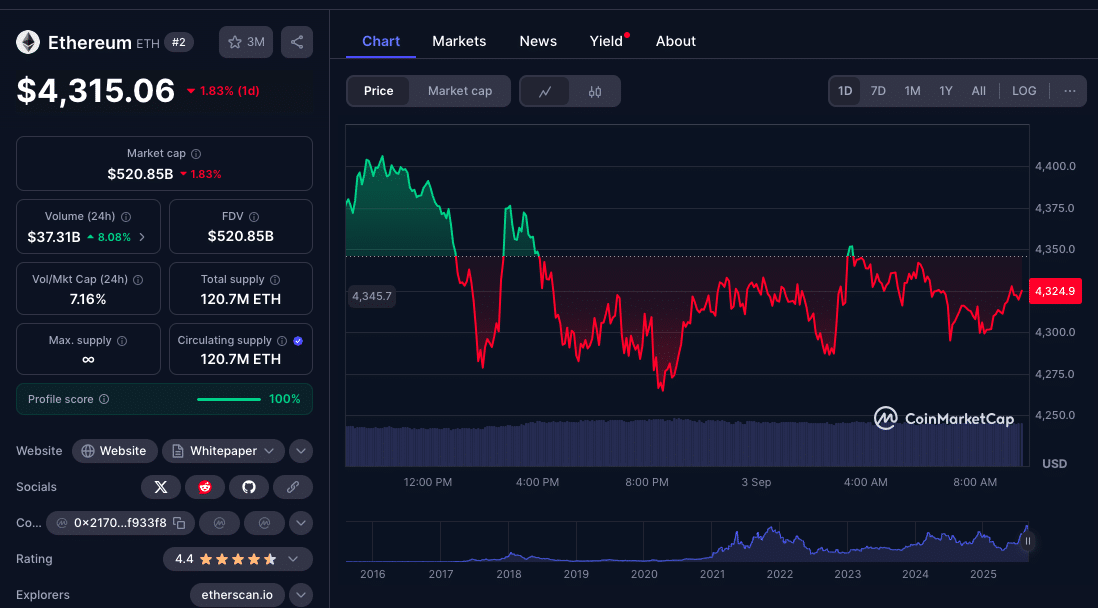Image resolution: width=1098 pixels, height=608 pixels.
Task: Click the 4,345.7 opening price label
Action: (372, 296)
